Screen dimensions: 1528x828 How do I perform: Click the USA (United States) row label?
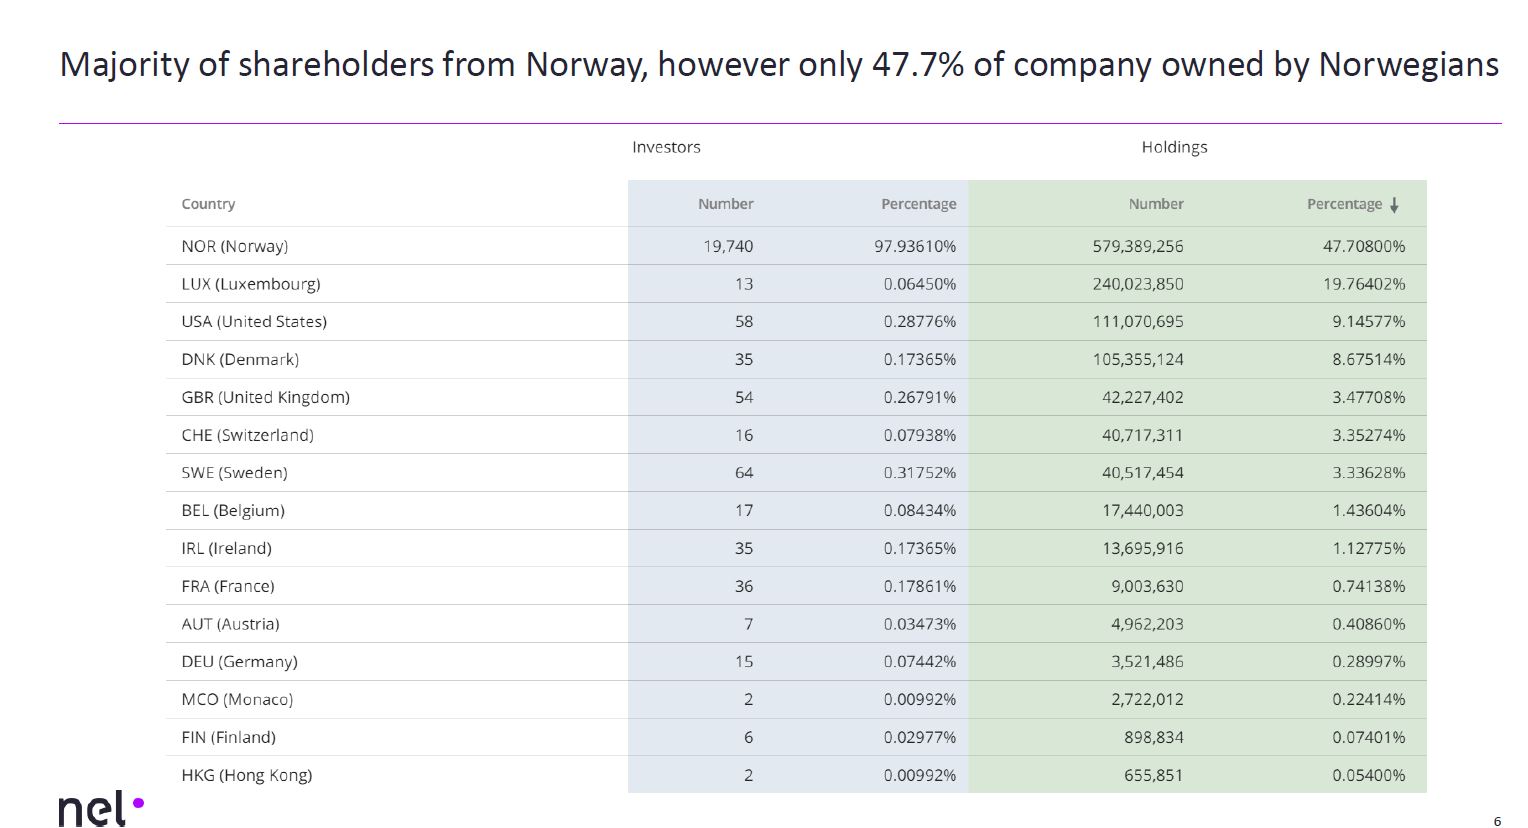[x=254, y=322]
